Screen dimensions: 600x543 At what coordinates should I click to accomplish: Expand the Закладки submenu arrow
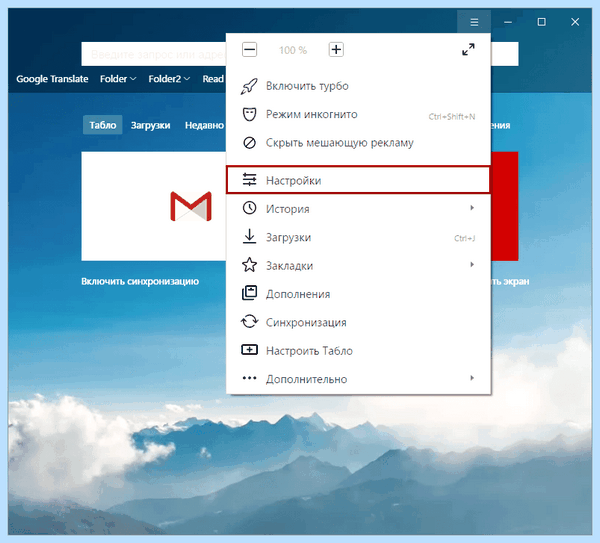[472, 264]
